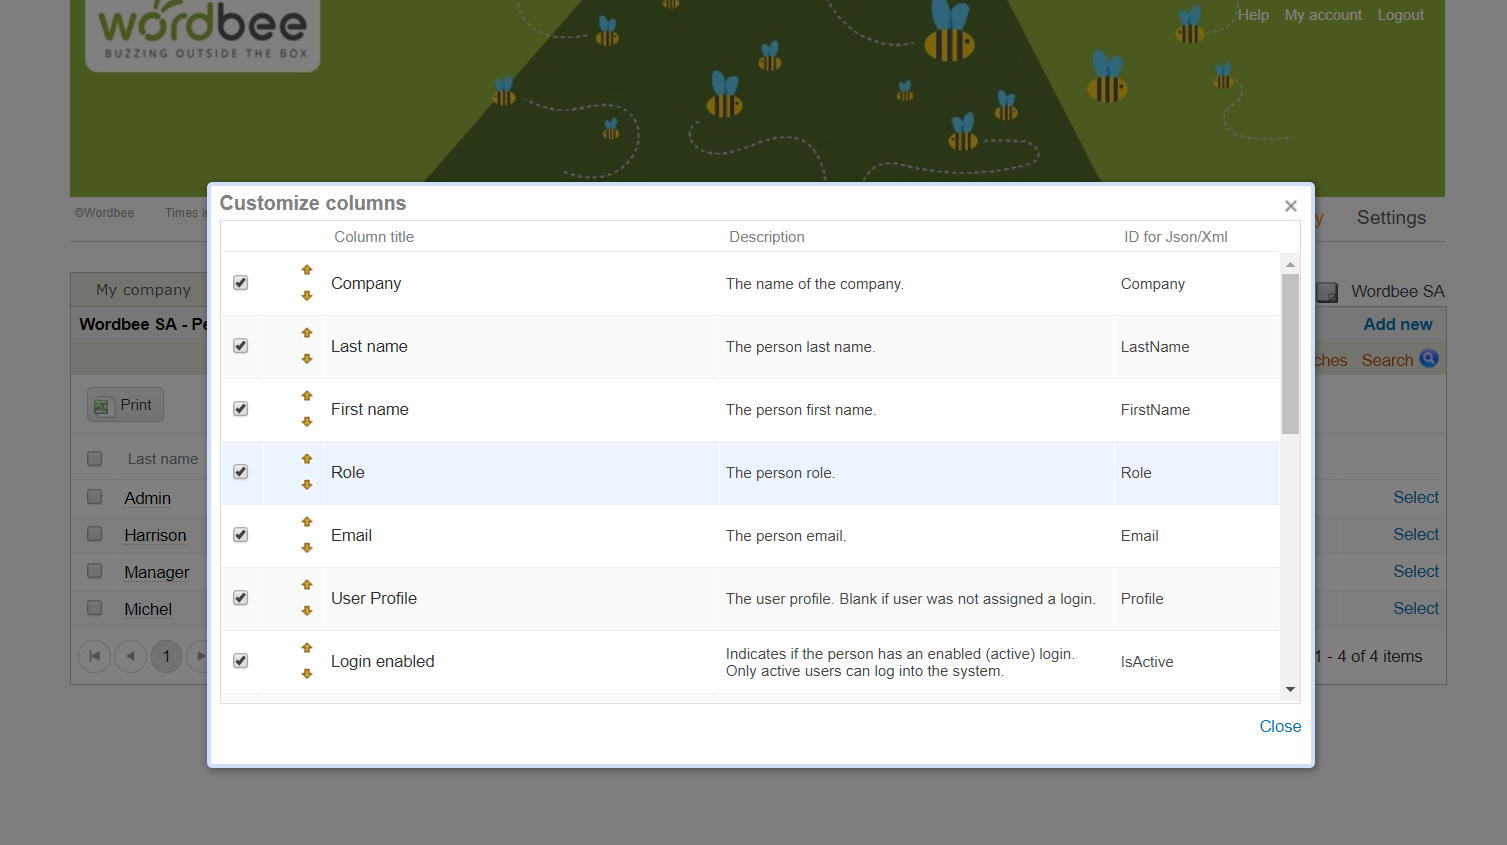
Task: Click the Close link in dialog
Action: point(1279,726)
